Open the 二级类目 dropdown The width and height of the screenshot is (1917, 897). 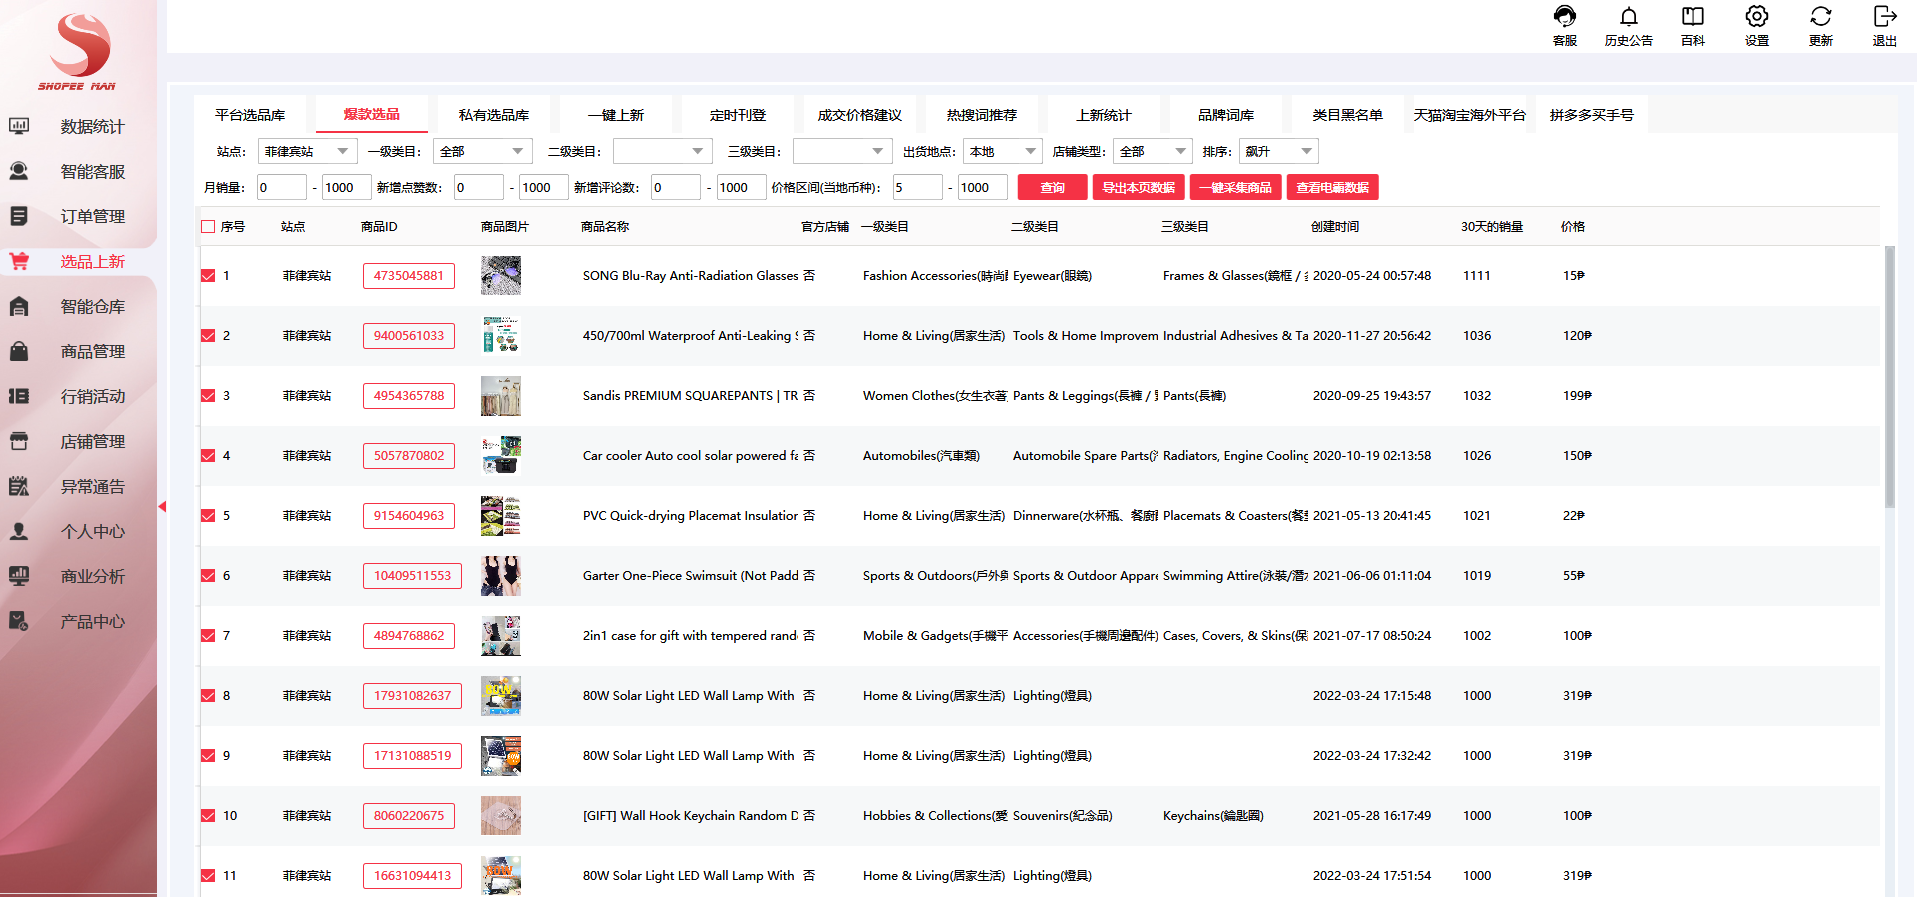click(x=662, y=151)
